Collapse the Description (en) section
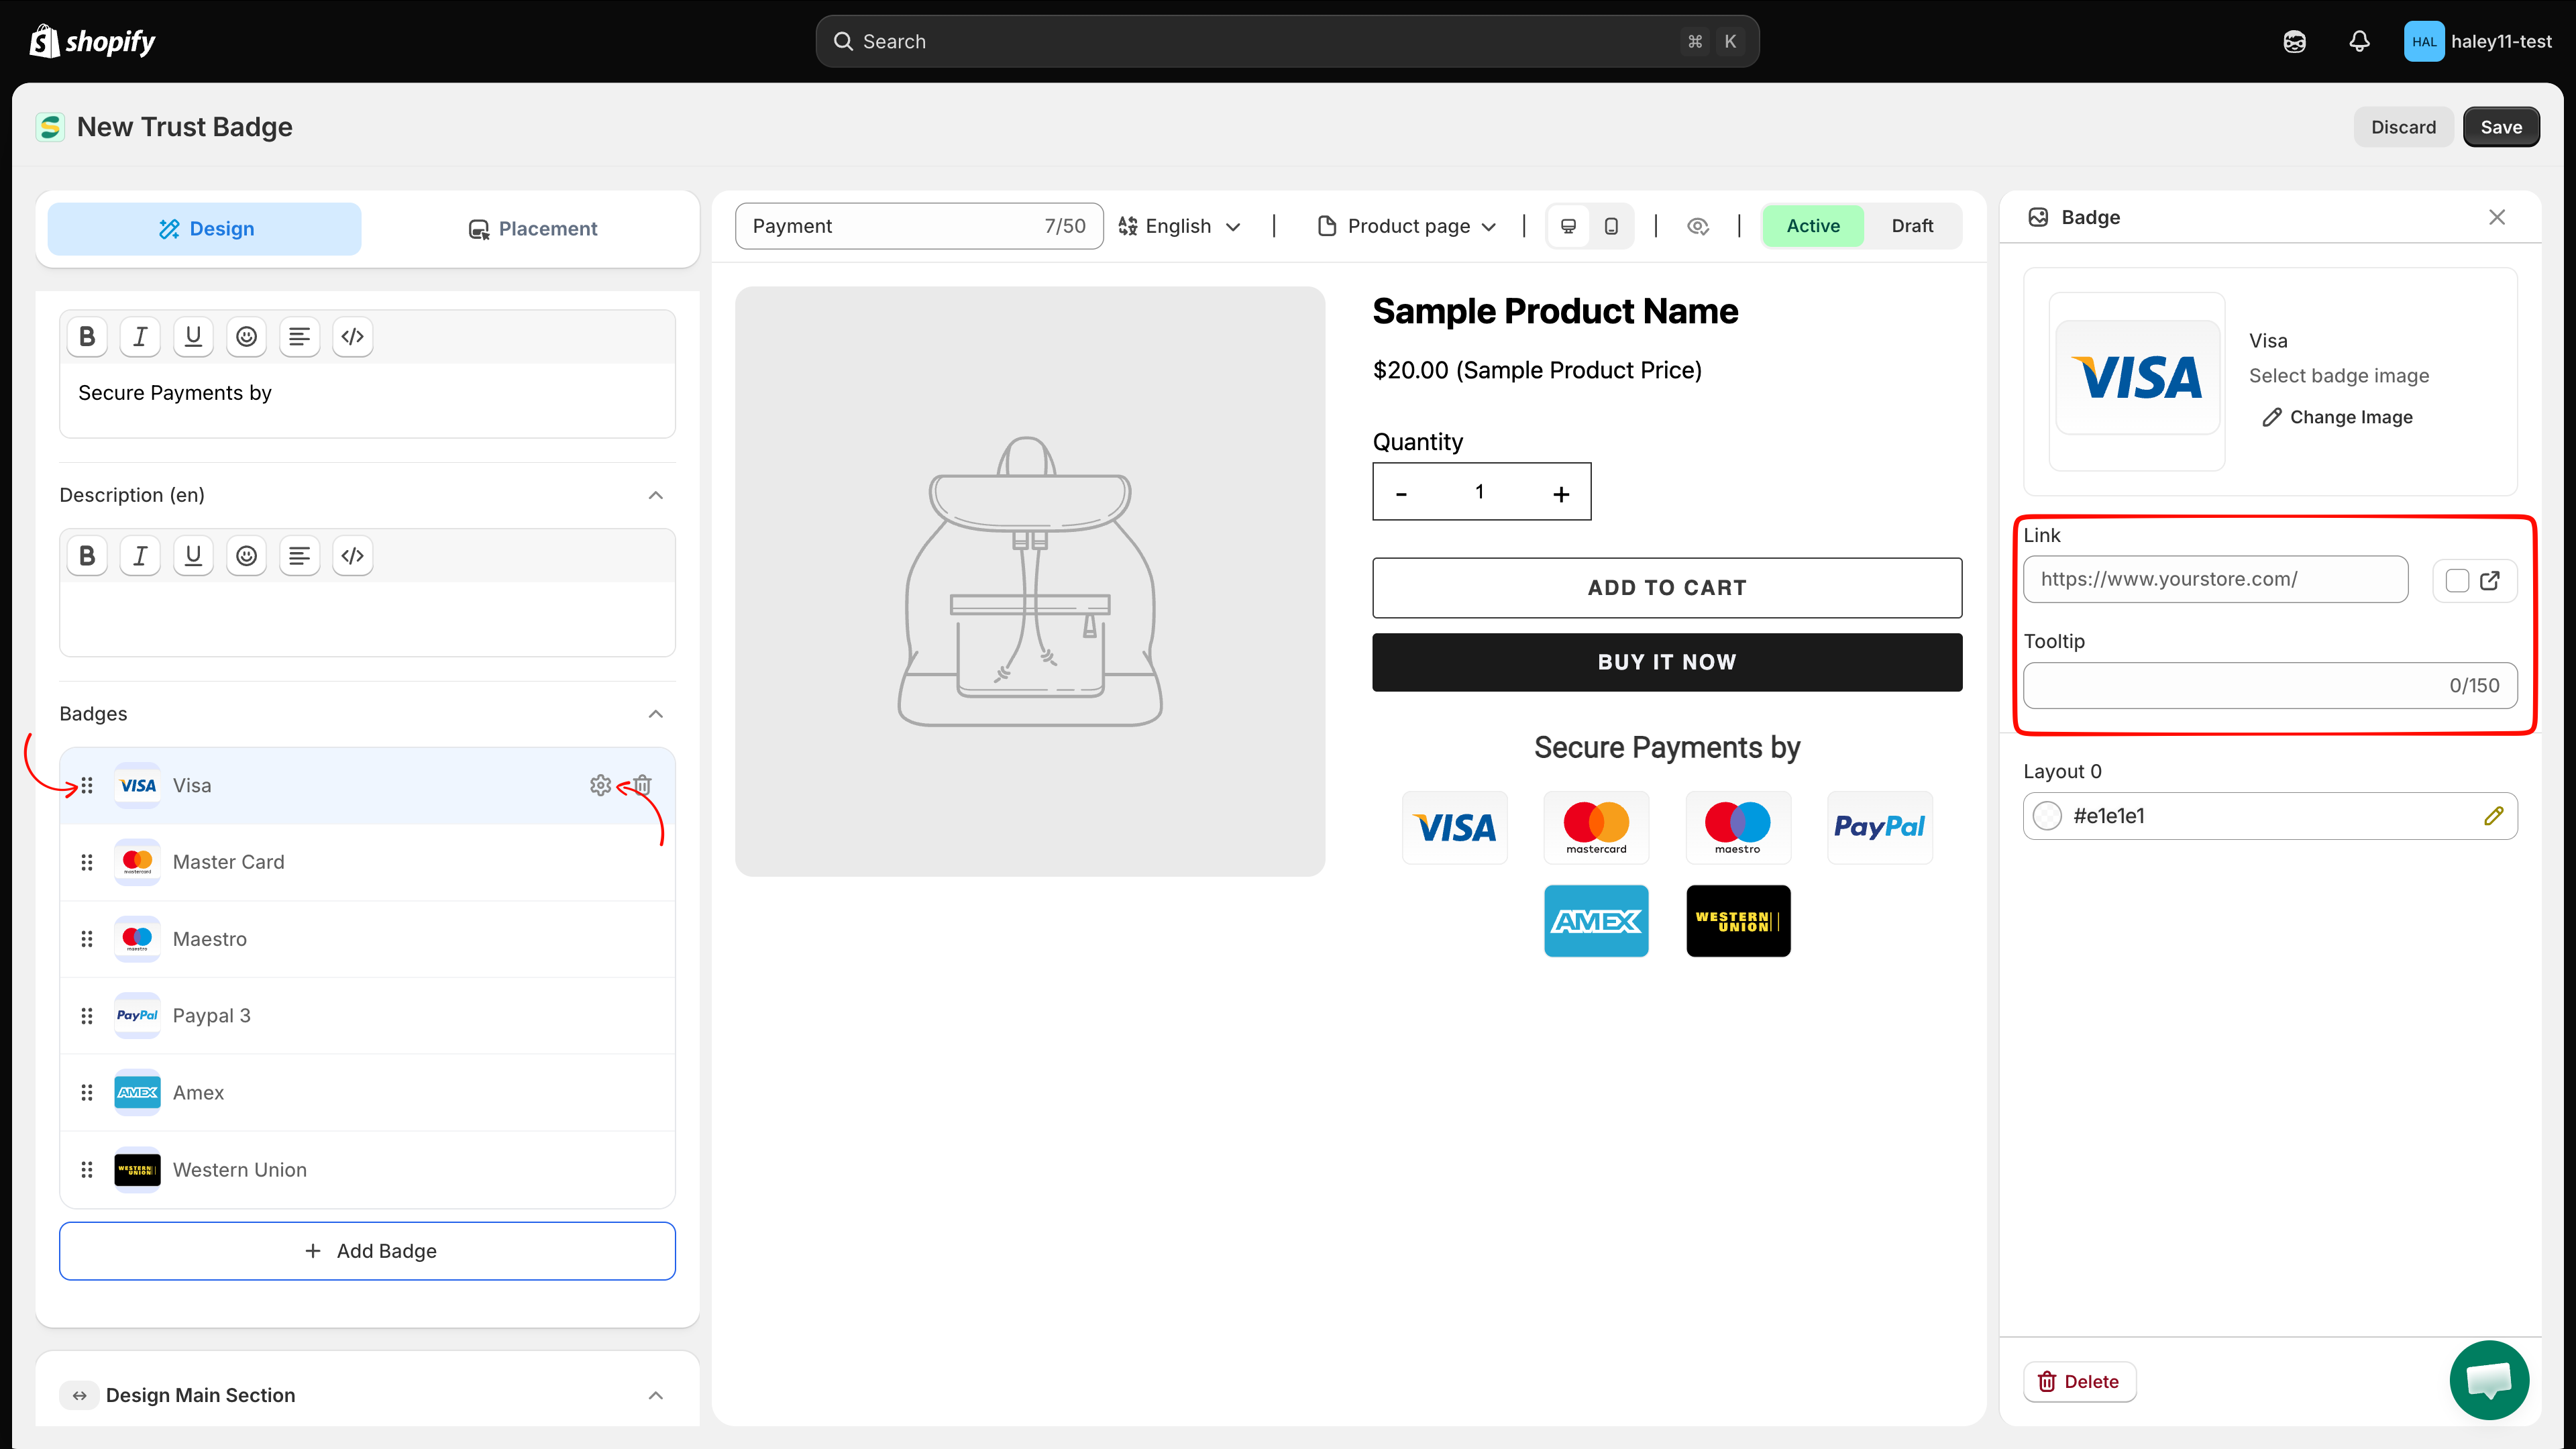This screenshot has height=1449, width=2576. (x=655, y=495)
